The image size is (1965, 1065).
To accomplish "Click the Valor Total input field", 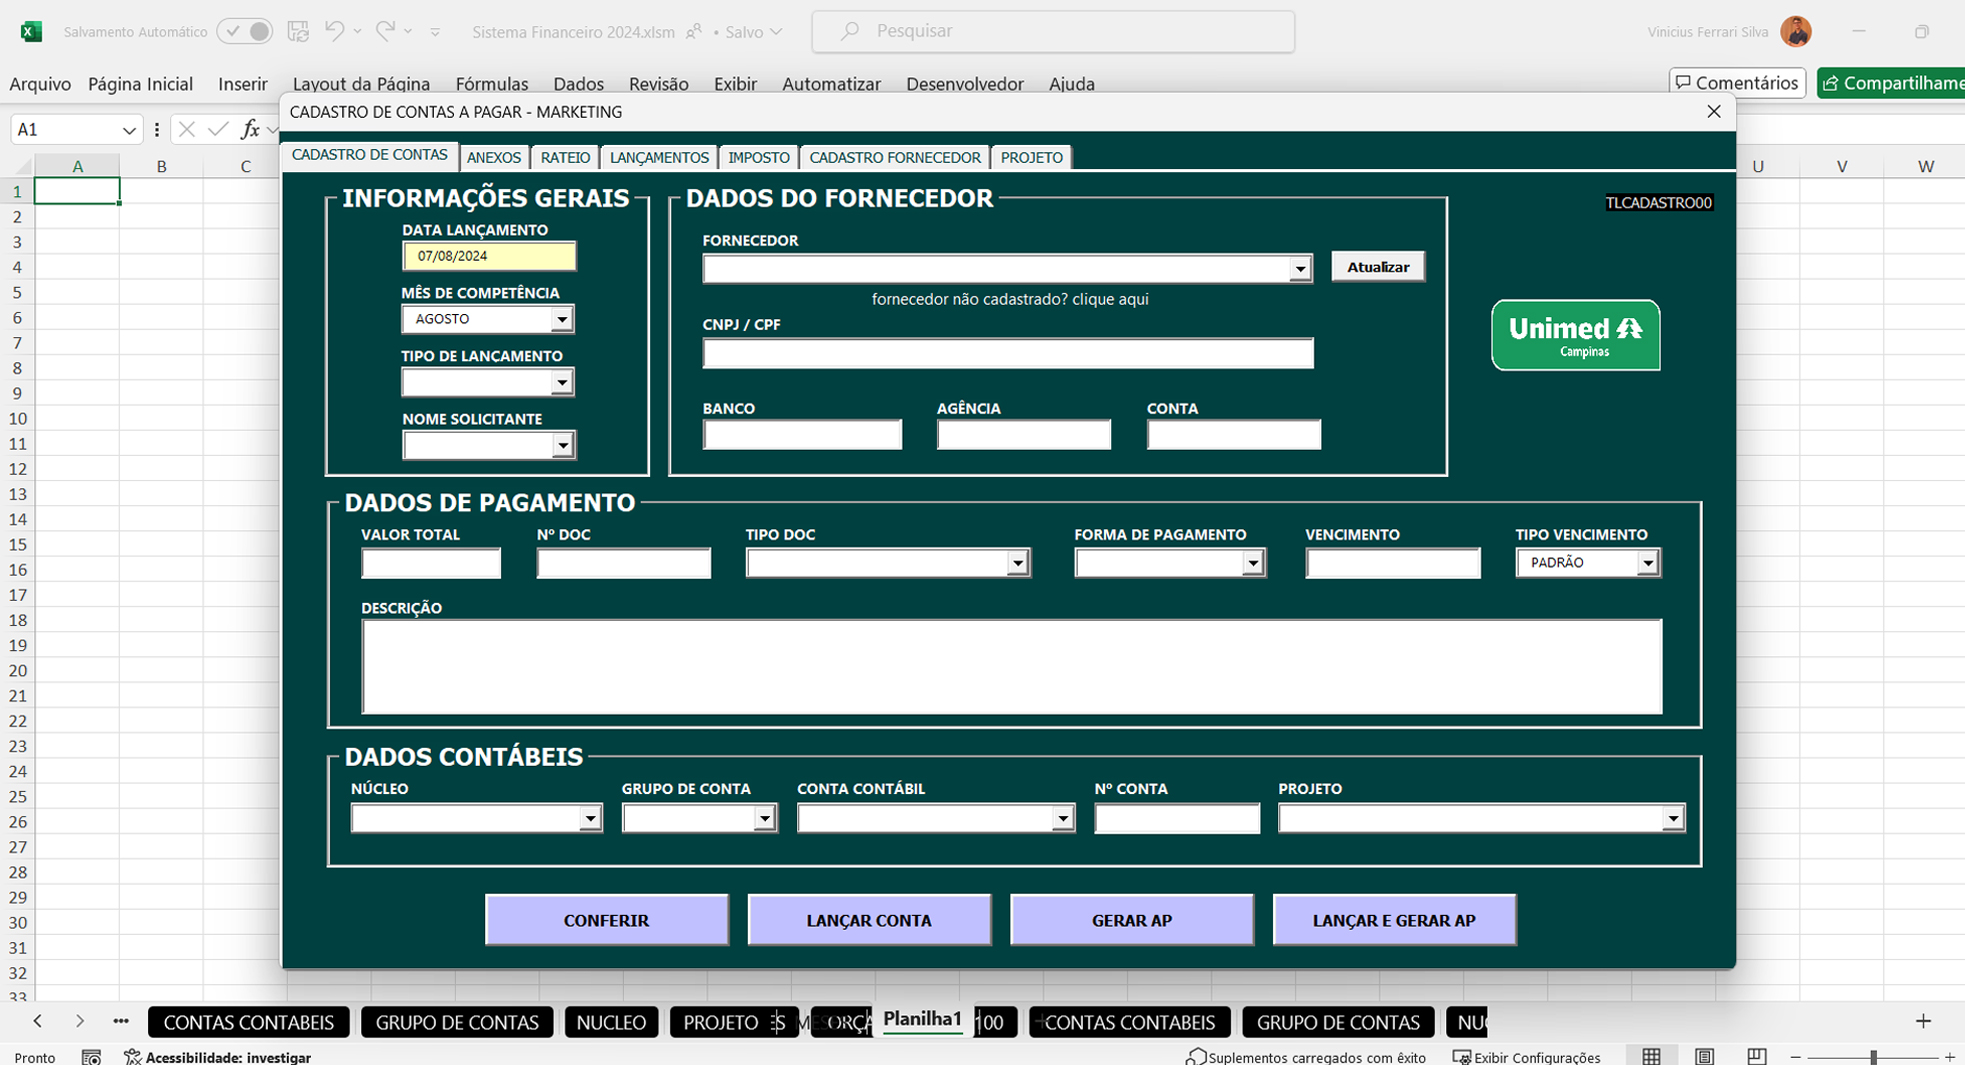I will [431, 563].
